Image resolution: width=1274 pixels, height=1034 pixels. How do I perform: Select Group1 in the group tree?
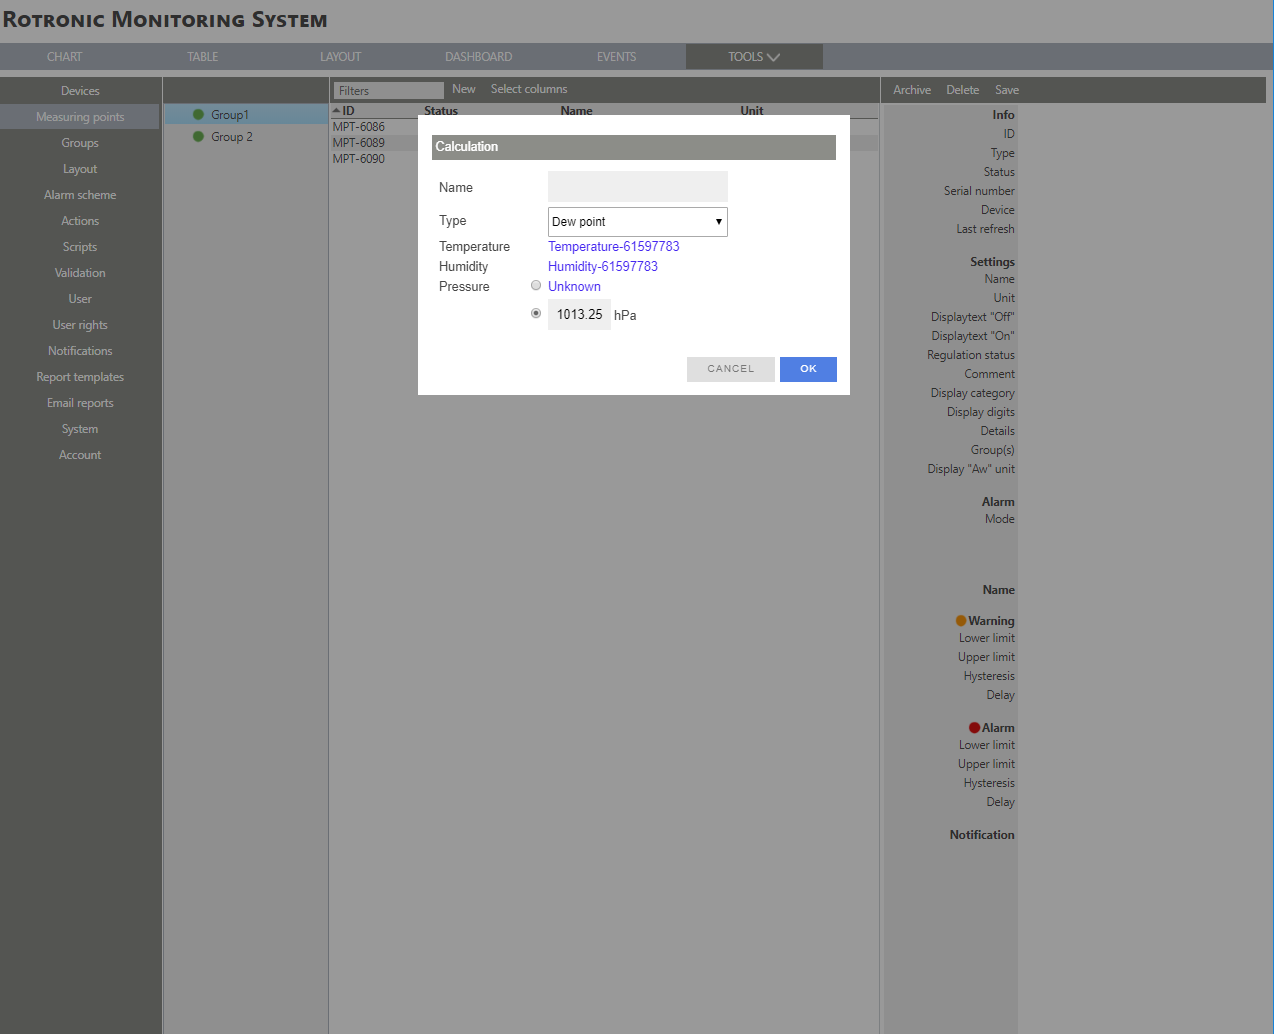(230, 115)
